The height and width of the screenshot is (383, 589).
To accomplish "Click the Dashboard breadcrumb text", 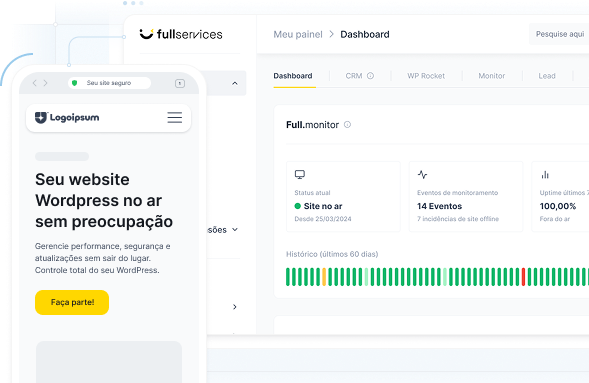I will click(x=365, y=35).
